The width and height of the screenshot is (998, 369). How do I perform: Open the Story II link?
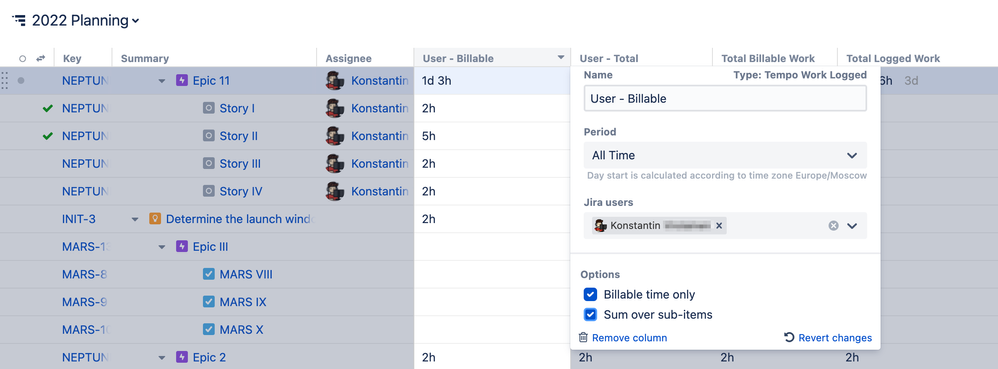click(x=239, y=136)
